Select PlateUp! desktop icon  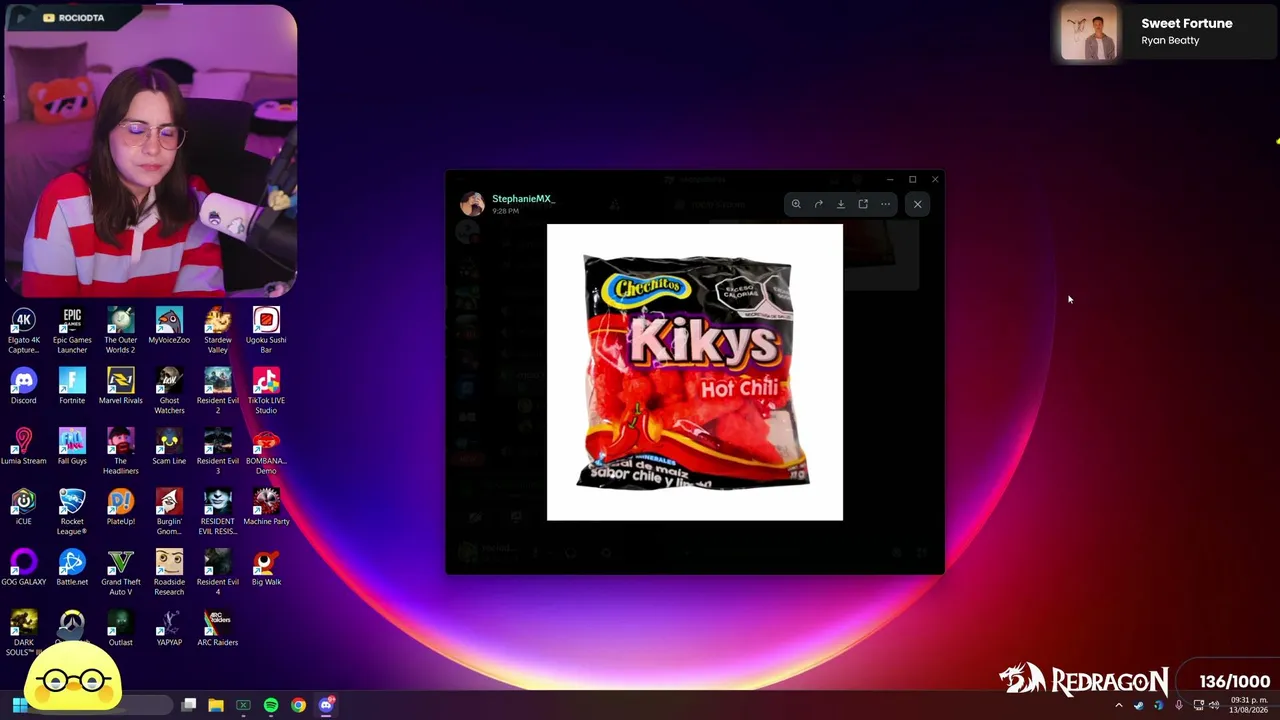[121, 507]
